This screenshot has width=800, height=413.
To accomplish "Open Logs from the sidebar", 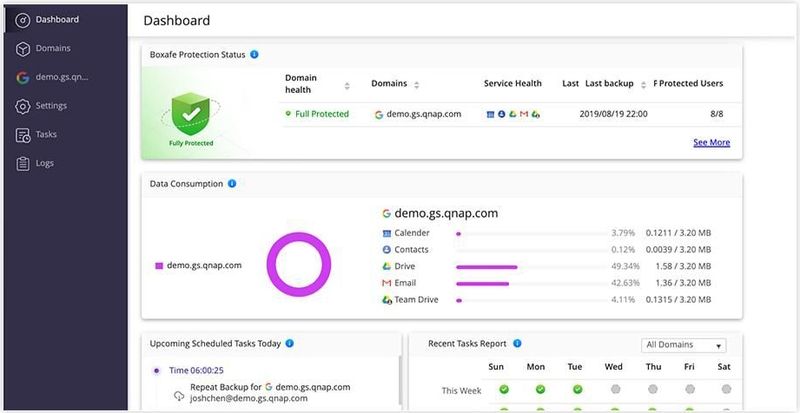I will coord(66,163).
